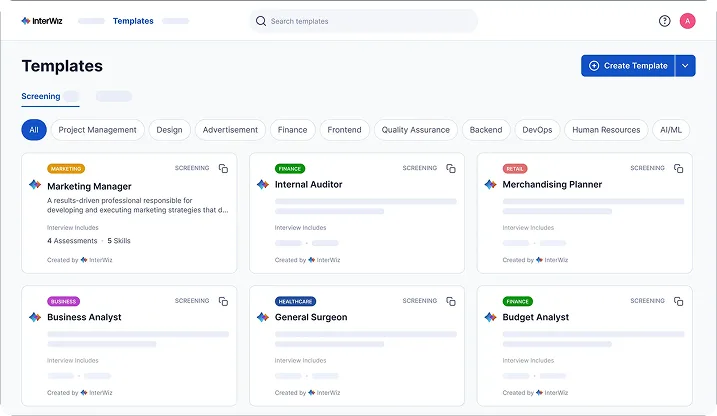Filter by Project Management
717x416 pixels.
(x=97, y=130)
